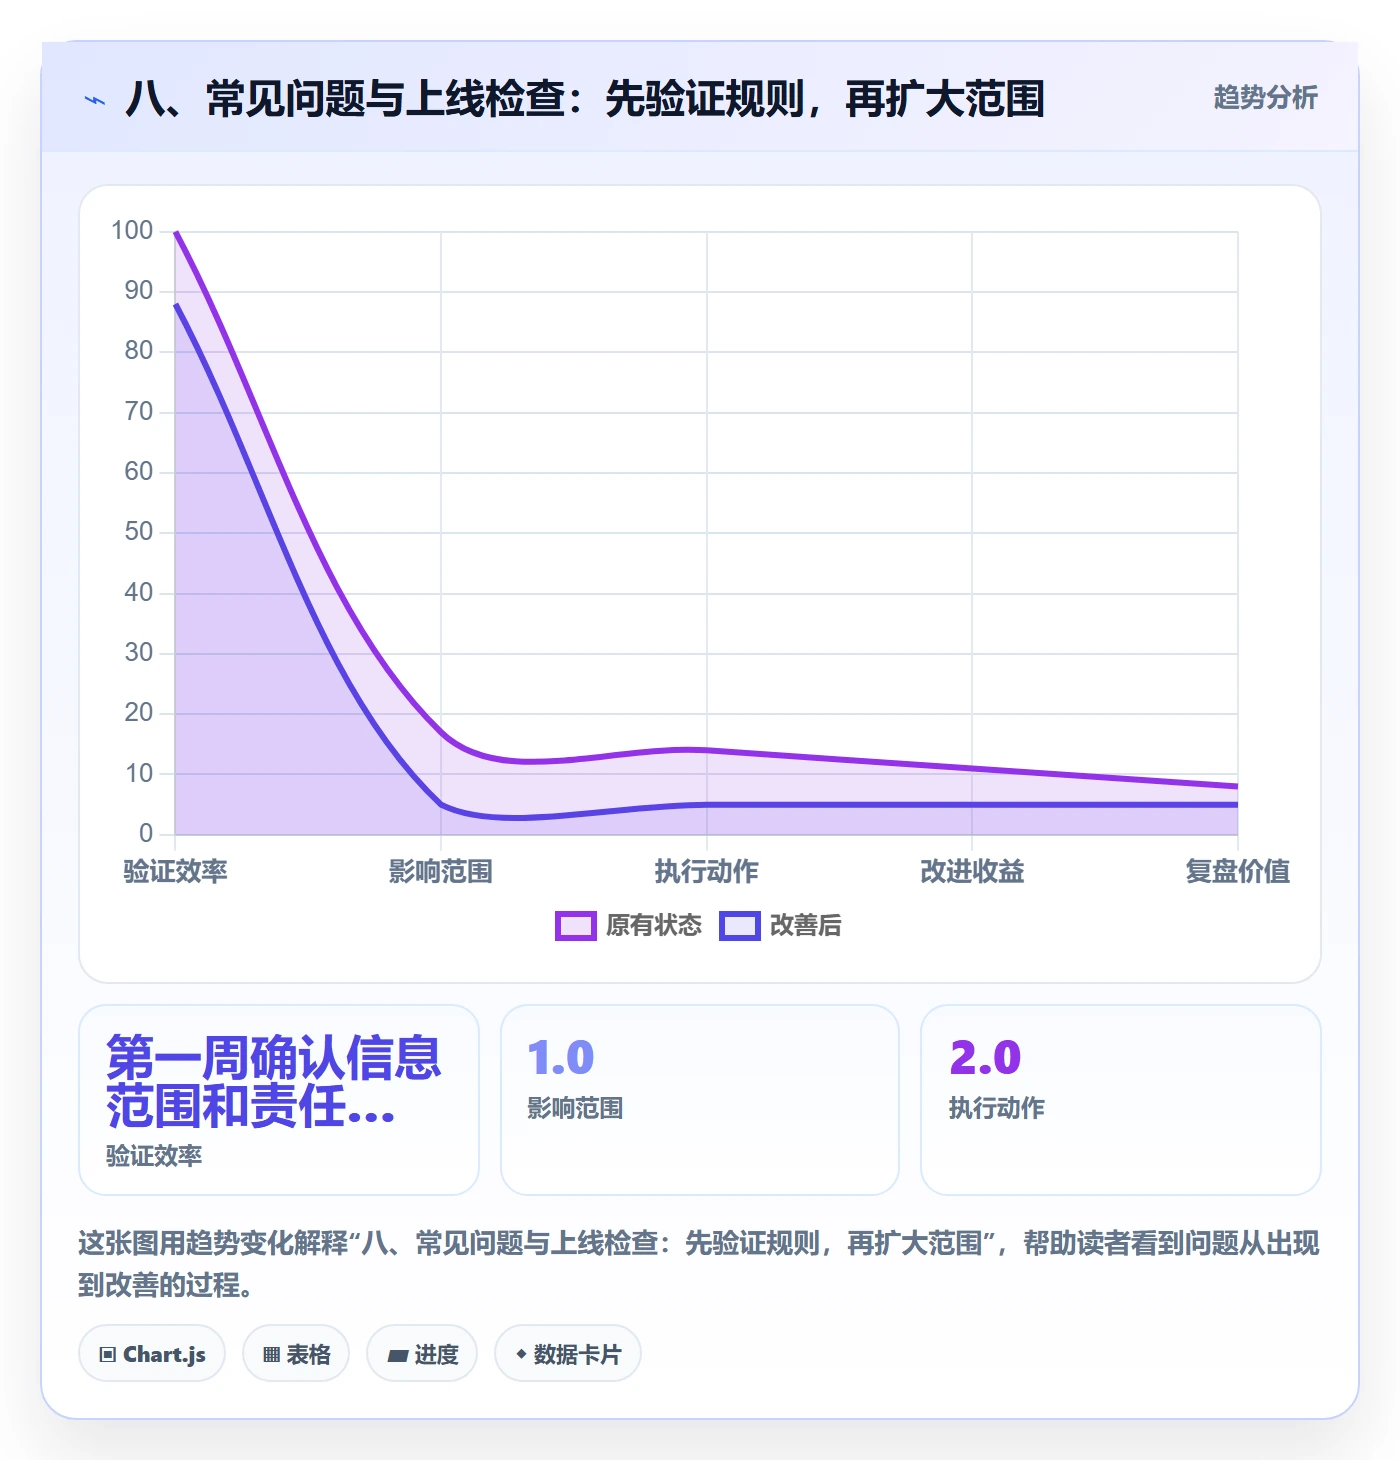Image resolution: width=1400 pixels, height=1460 pixels.
Task: Toggle the 原有状态 legend swatch
Action: (576, 926)
